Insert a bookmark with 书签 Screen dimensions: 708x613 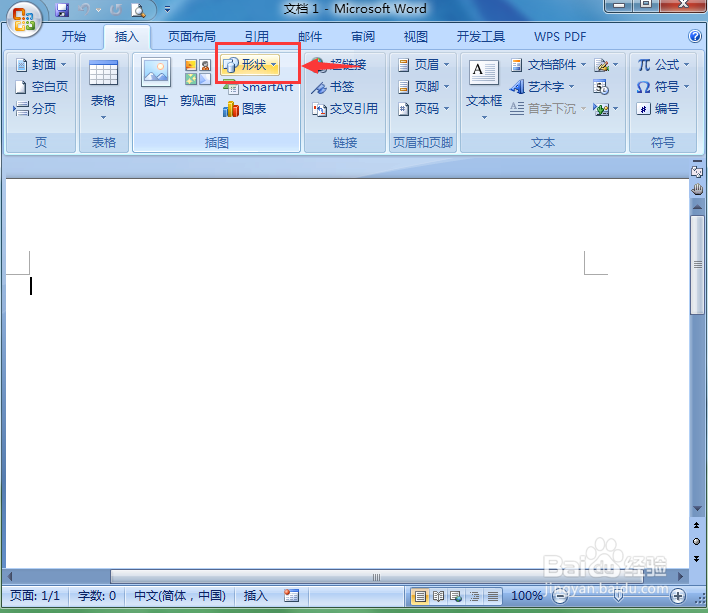pyautogui.click(x=333, y=87)
